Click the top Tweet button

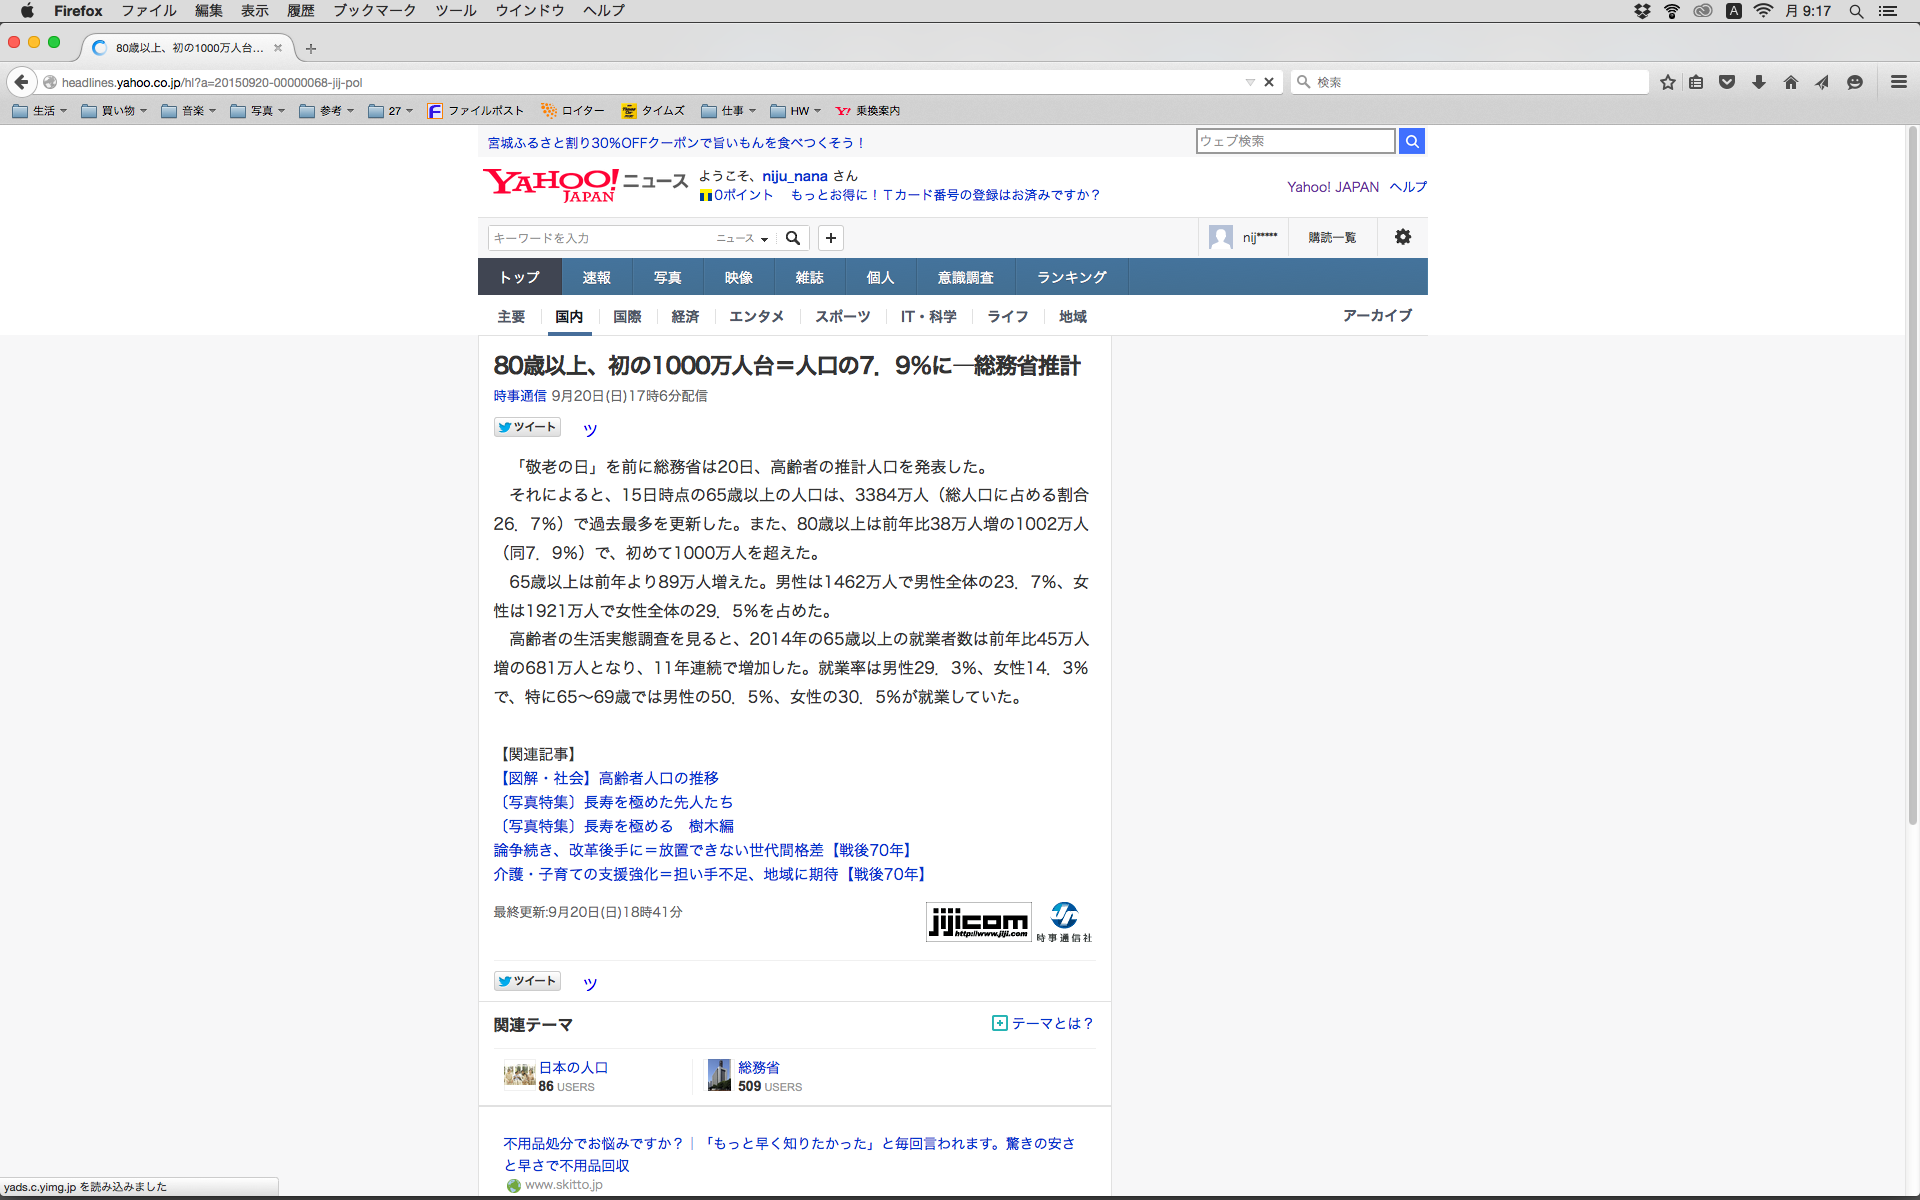[527, 427]
